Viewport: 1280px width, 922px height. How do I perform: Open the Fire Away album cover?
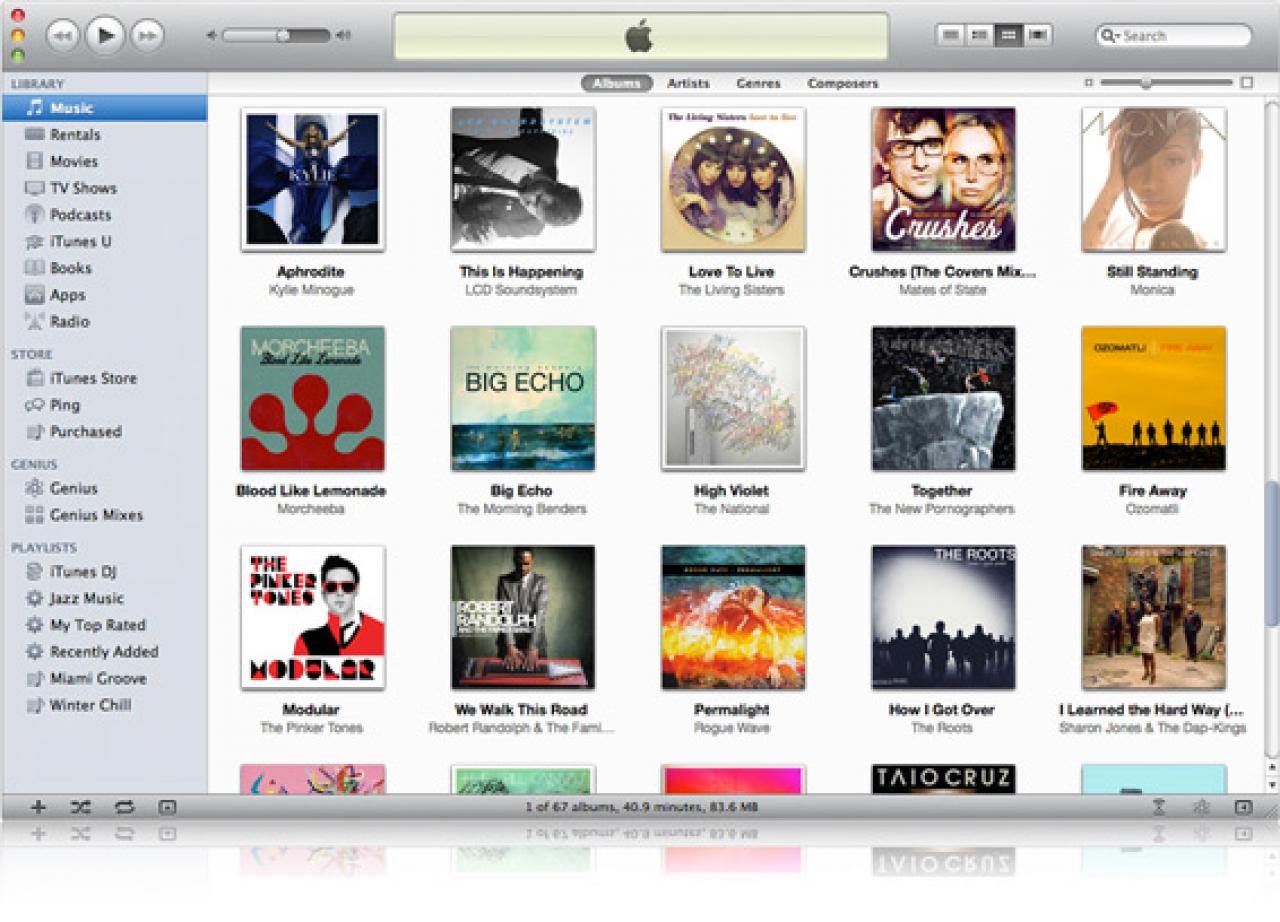1153,398
